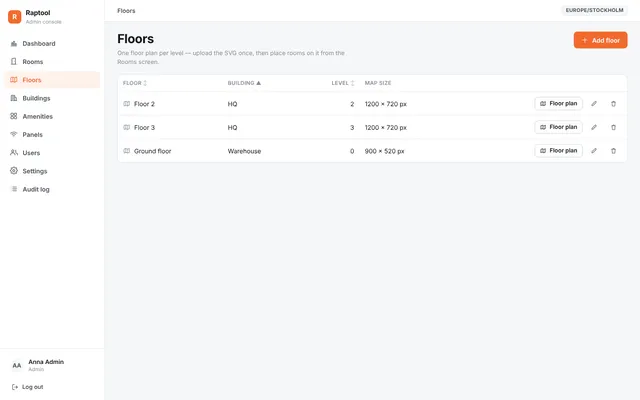Edit Floor 2 with pencil icon
The image size is (640, 400).
click(594, 104)
